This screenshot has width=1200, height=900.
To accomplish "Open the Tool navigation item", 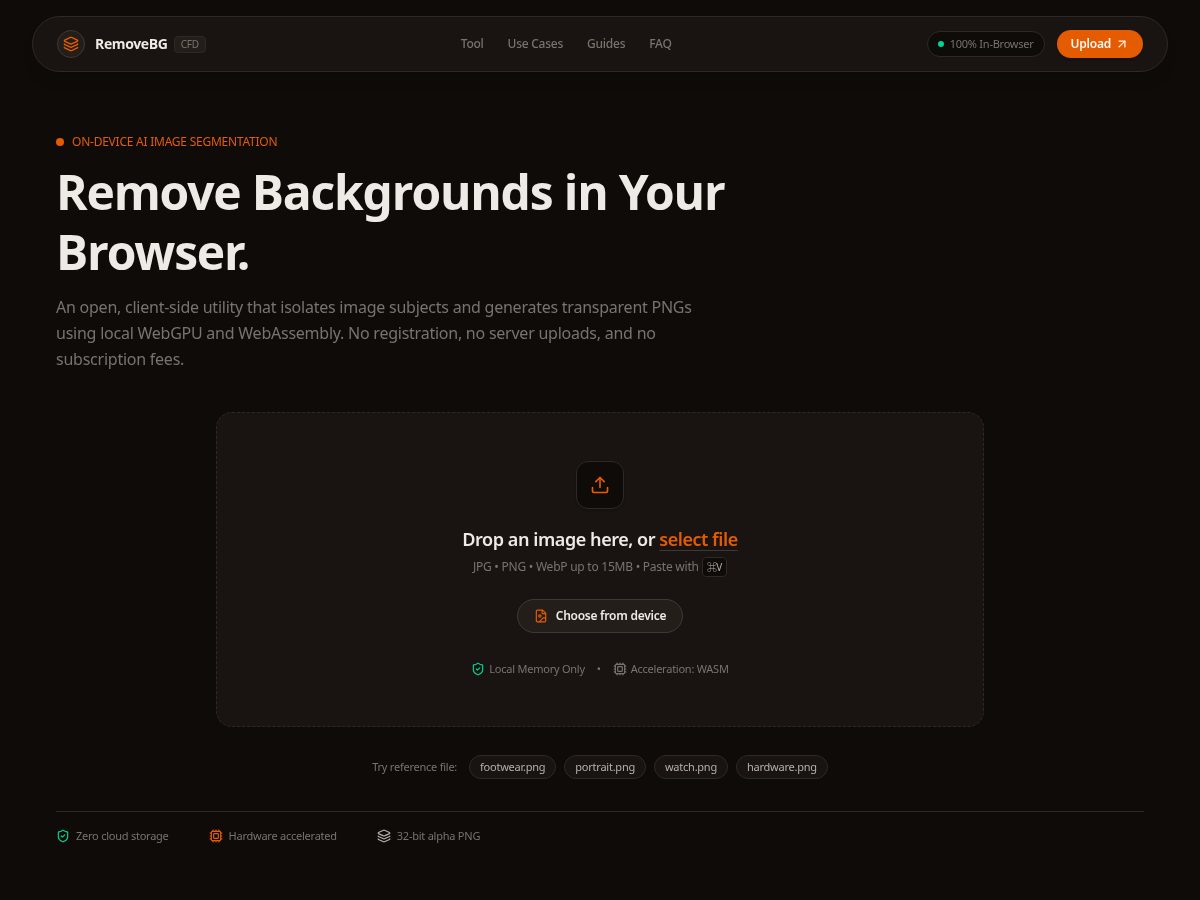I will [472, 44].
